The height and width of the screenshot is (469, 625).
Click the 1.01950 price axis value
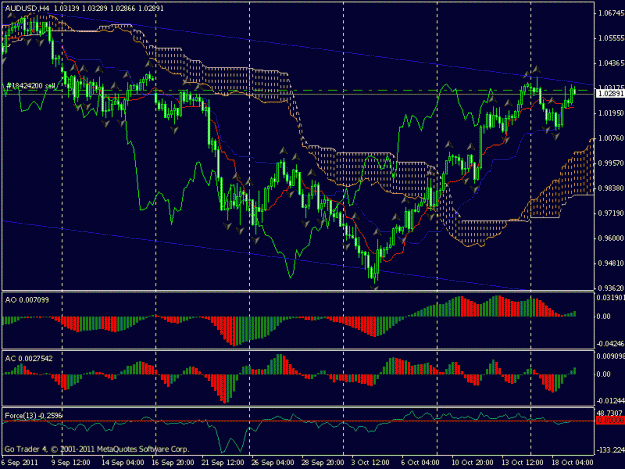611,113
